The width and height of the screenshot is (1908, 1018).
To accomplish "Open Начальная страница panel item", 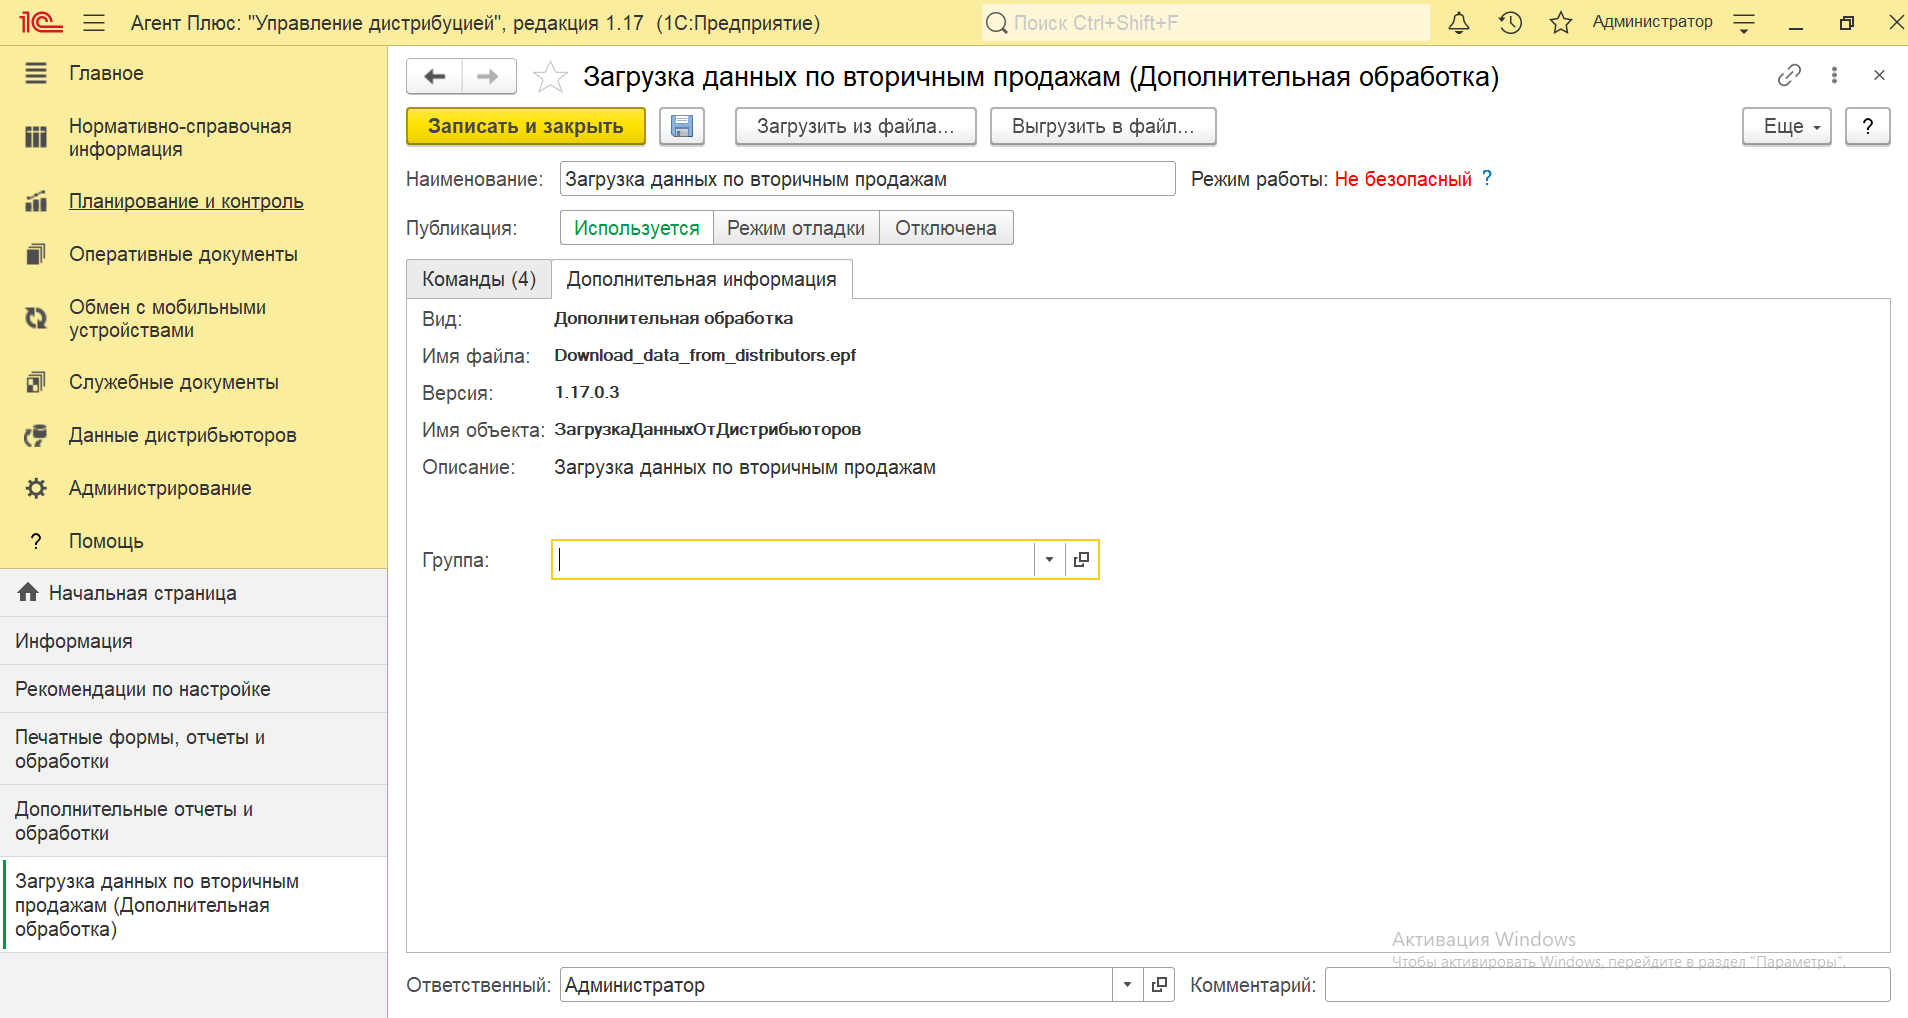I will click(194, 593).
